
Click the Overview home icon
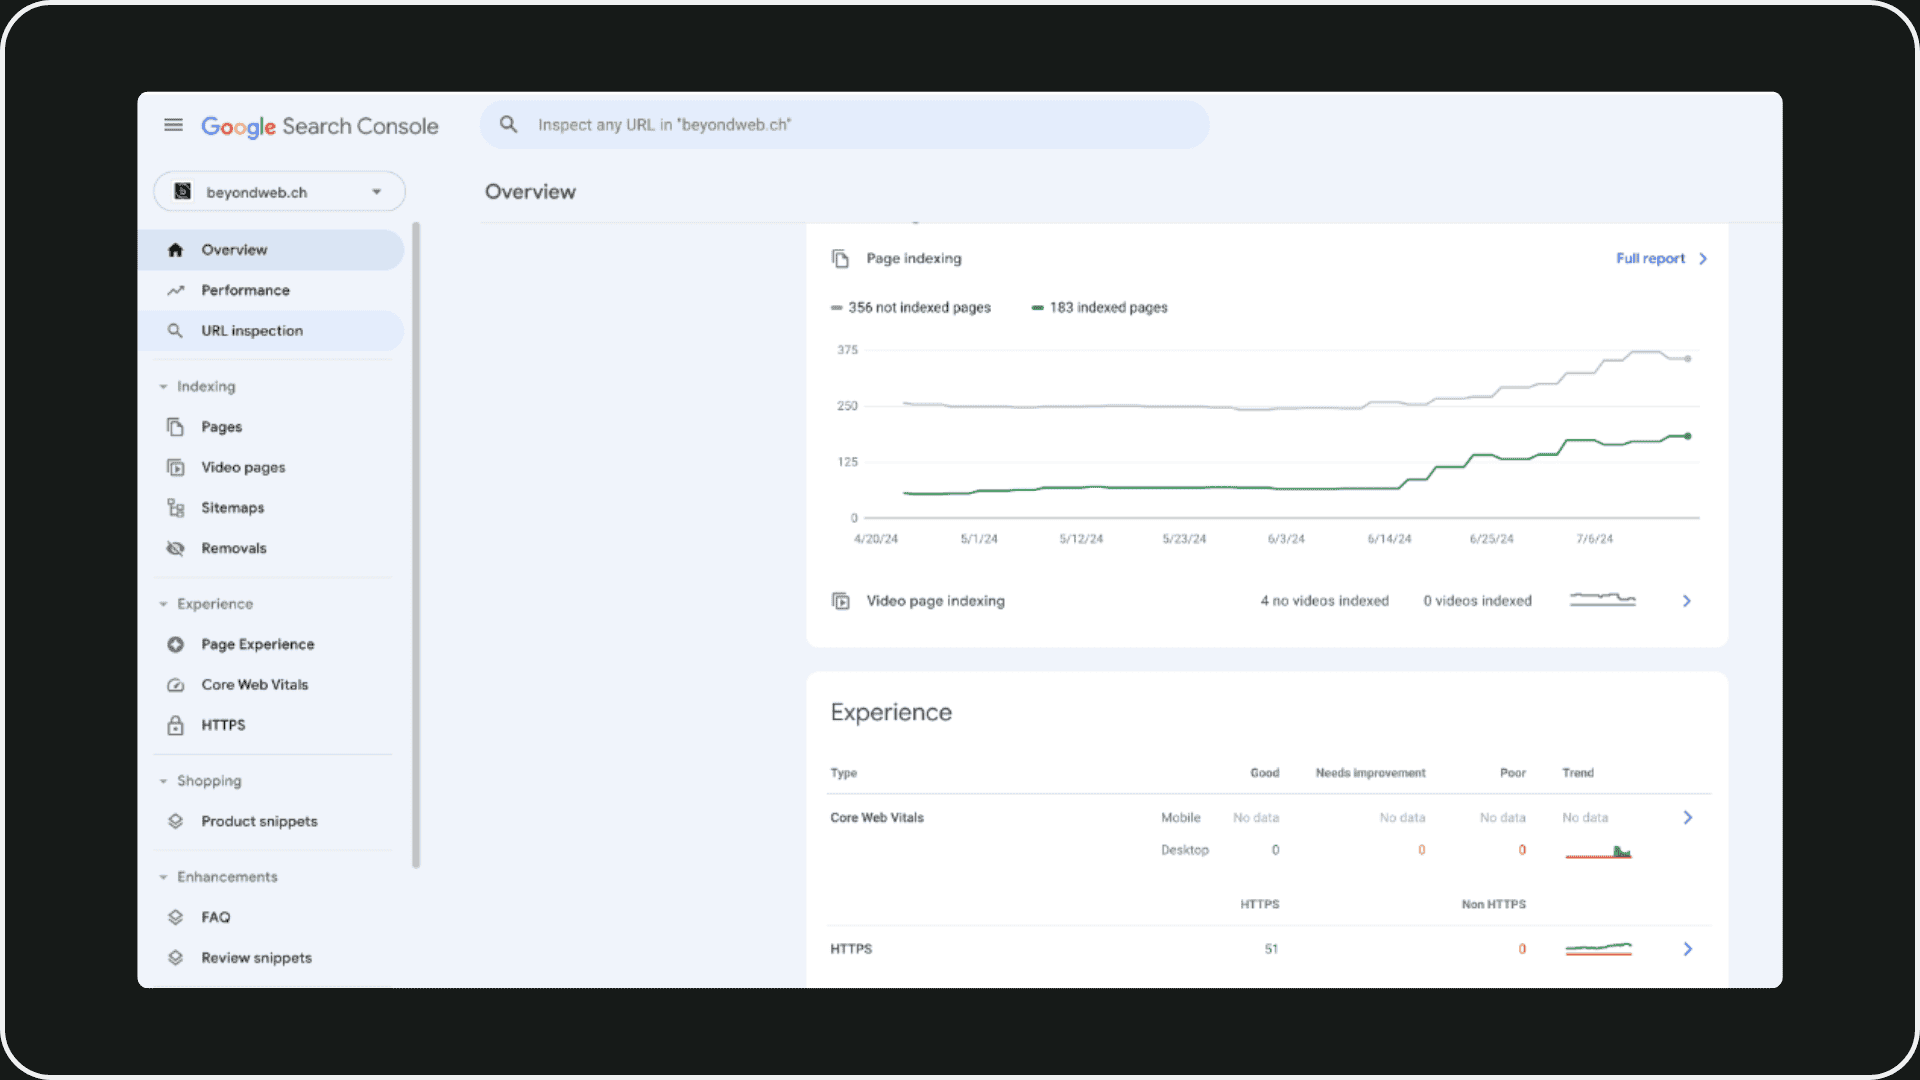(x=176, y=250)
